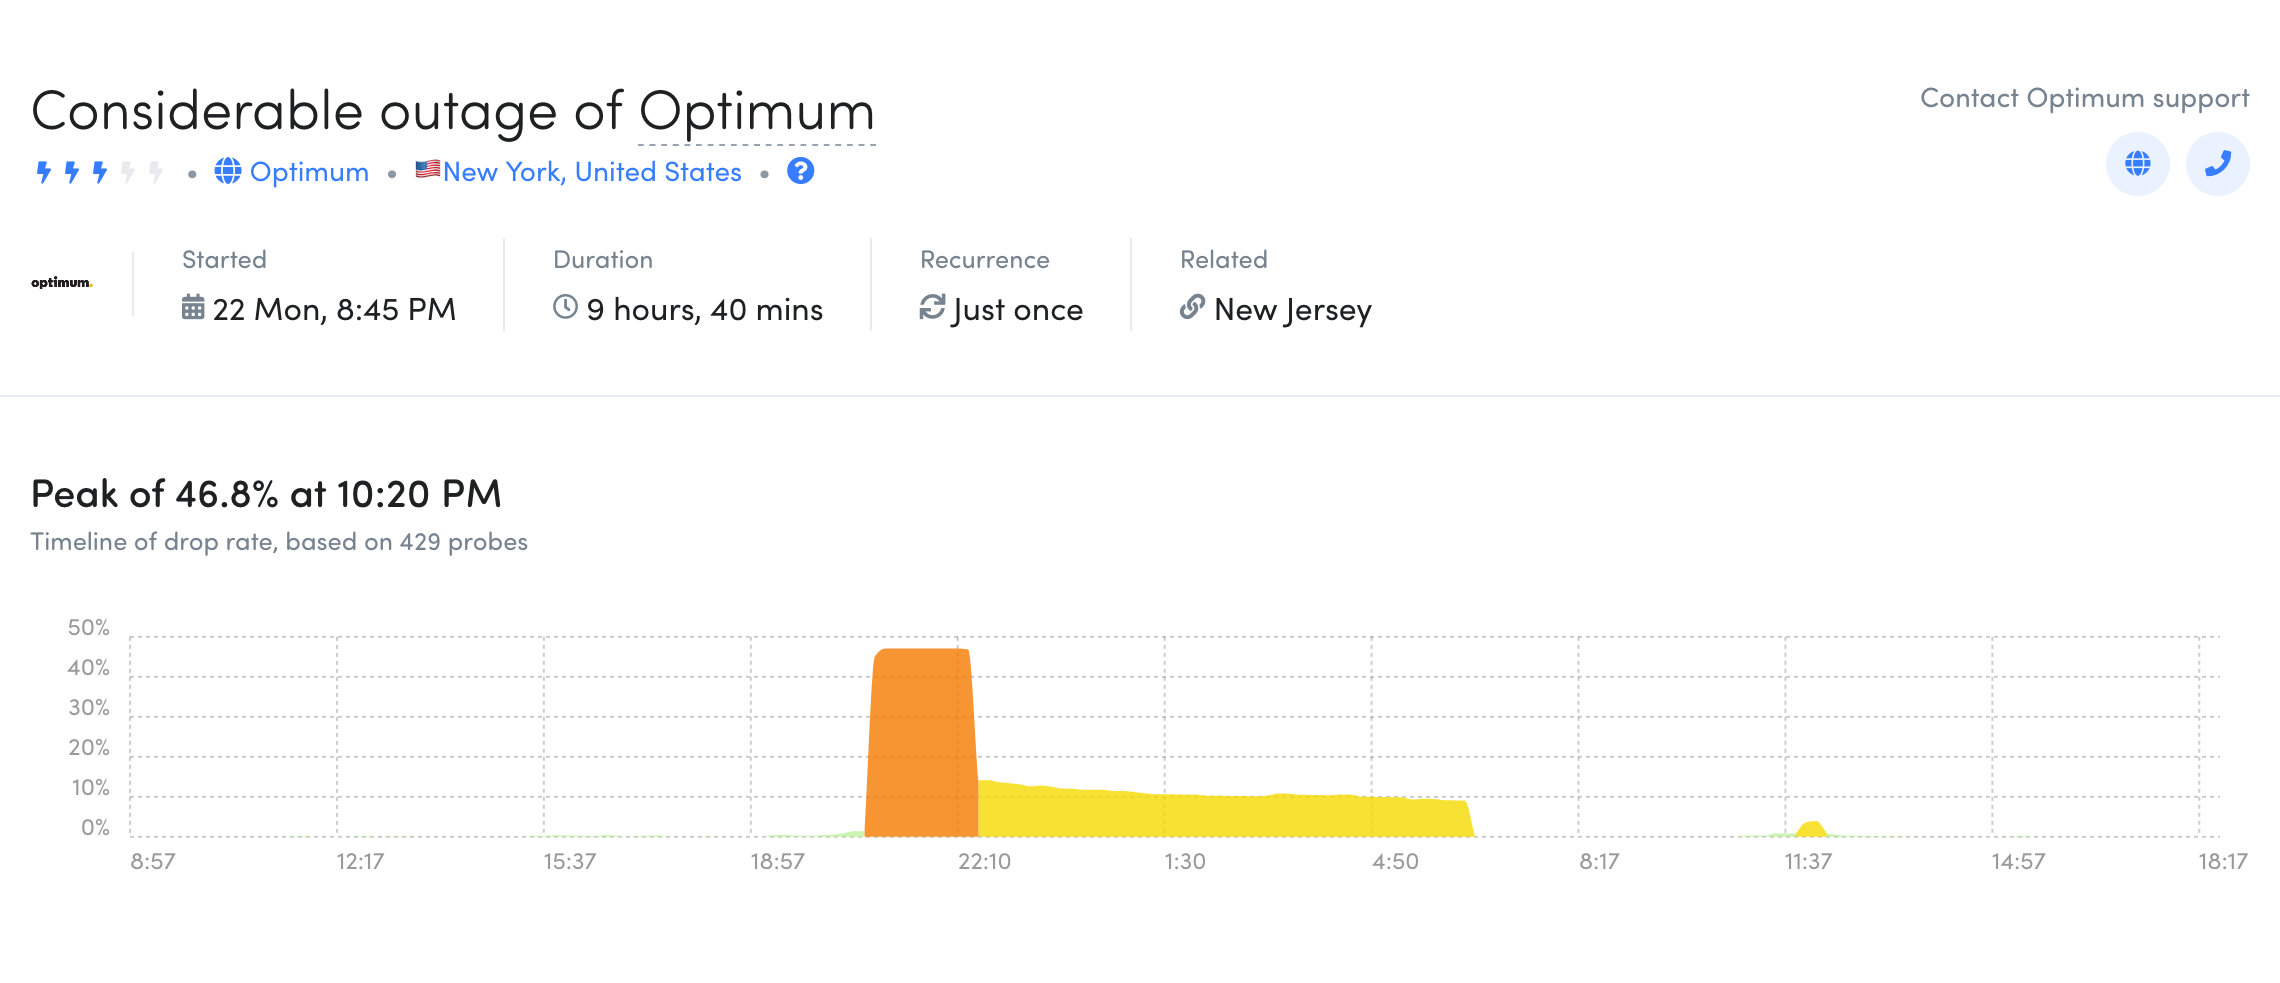Click the dash-underlined Optimum in the title
The height and width of the screenshot is (983, 2280).
pos(756,111)
